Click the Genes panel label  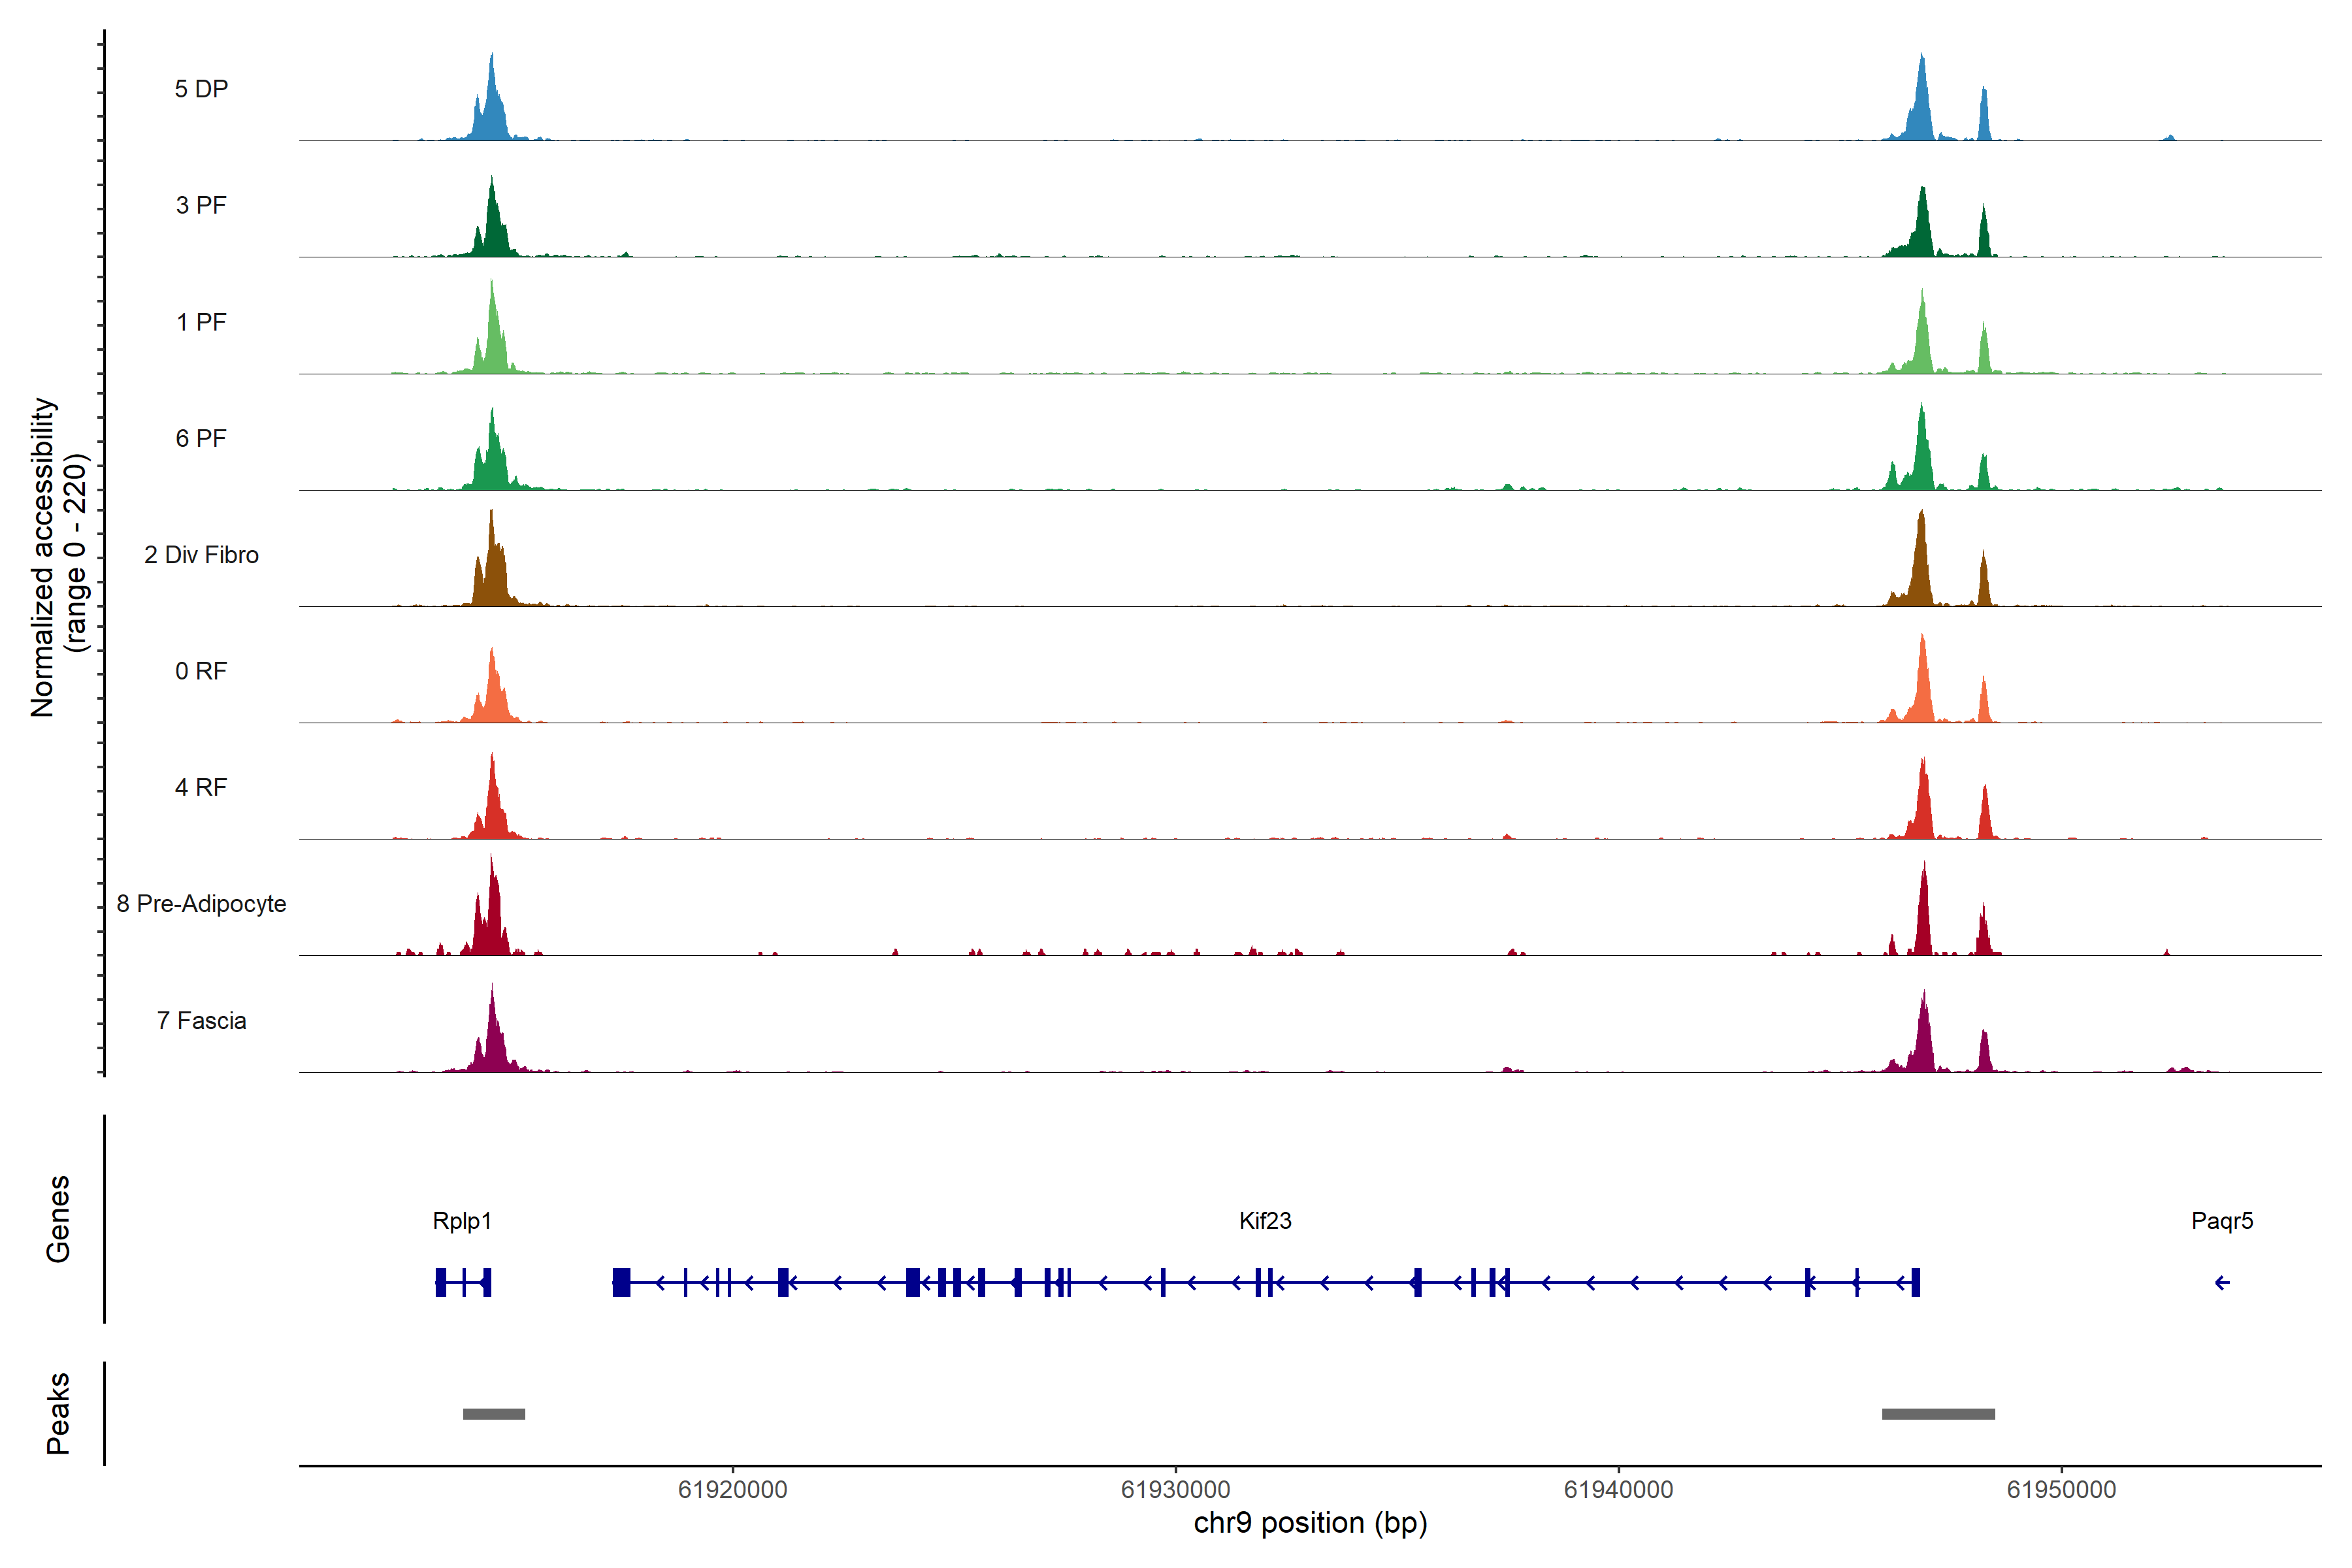pyautogui.click(x=58, y=1219)
